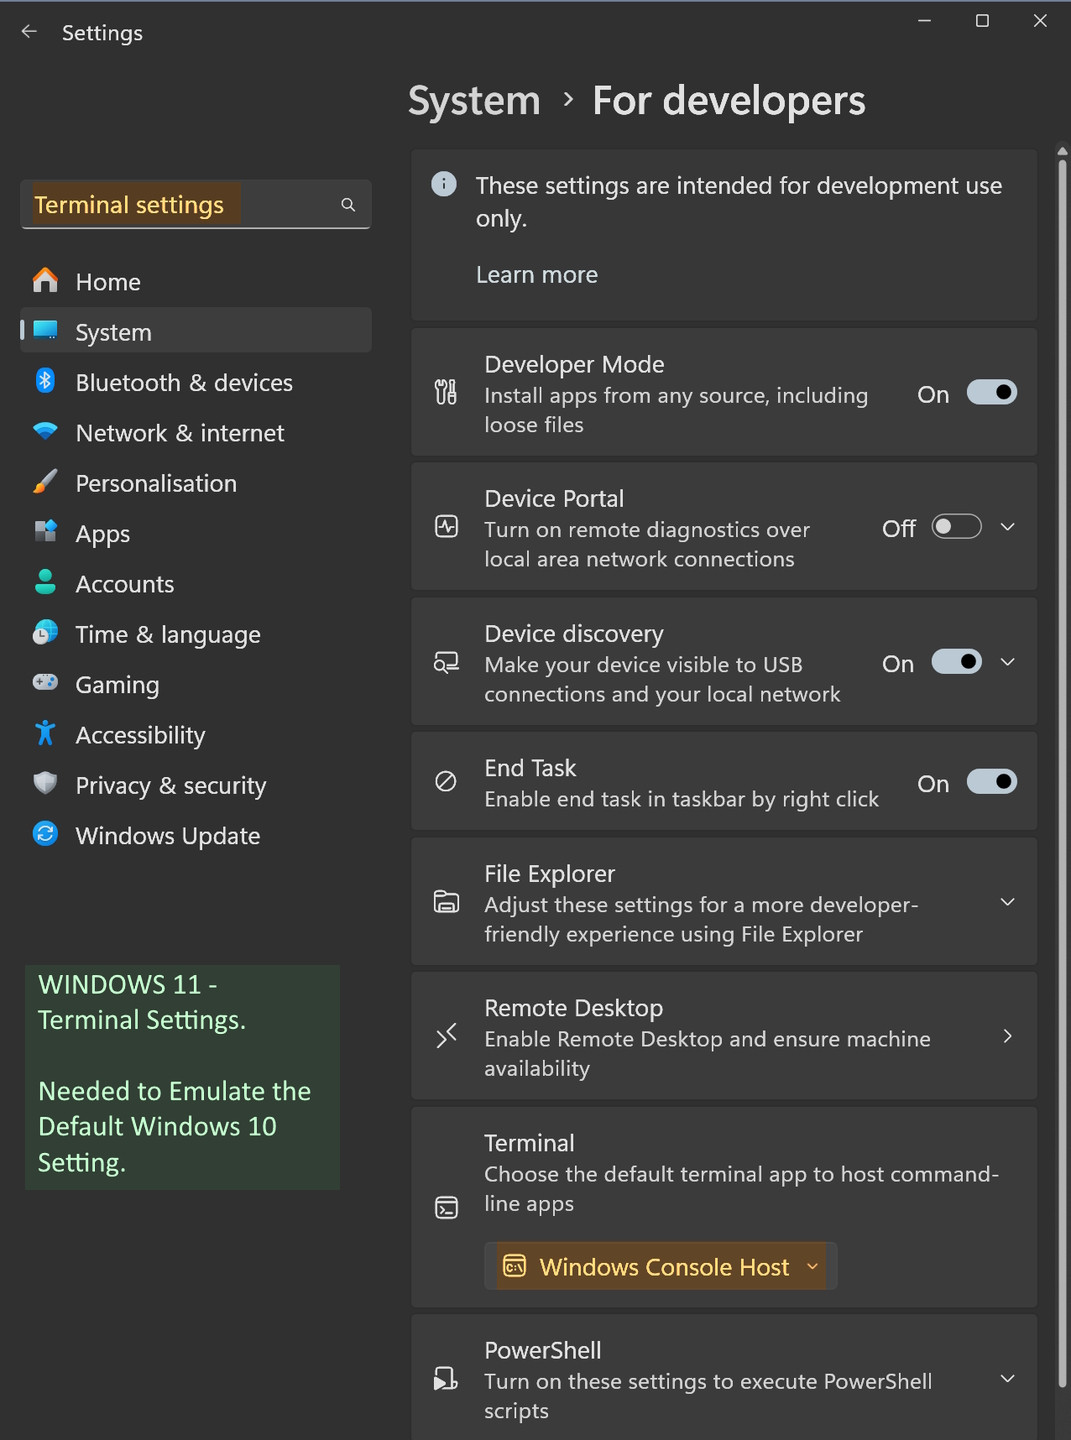The image size is (1071, 1440).
Task: Go to System in the breadcrumb
Action: [x=474, y=101]
